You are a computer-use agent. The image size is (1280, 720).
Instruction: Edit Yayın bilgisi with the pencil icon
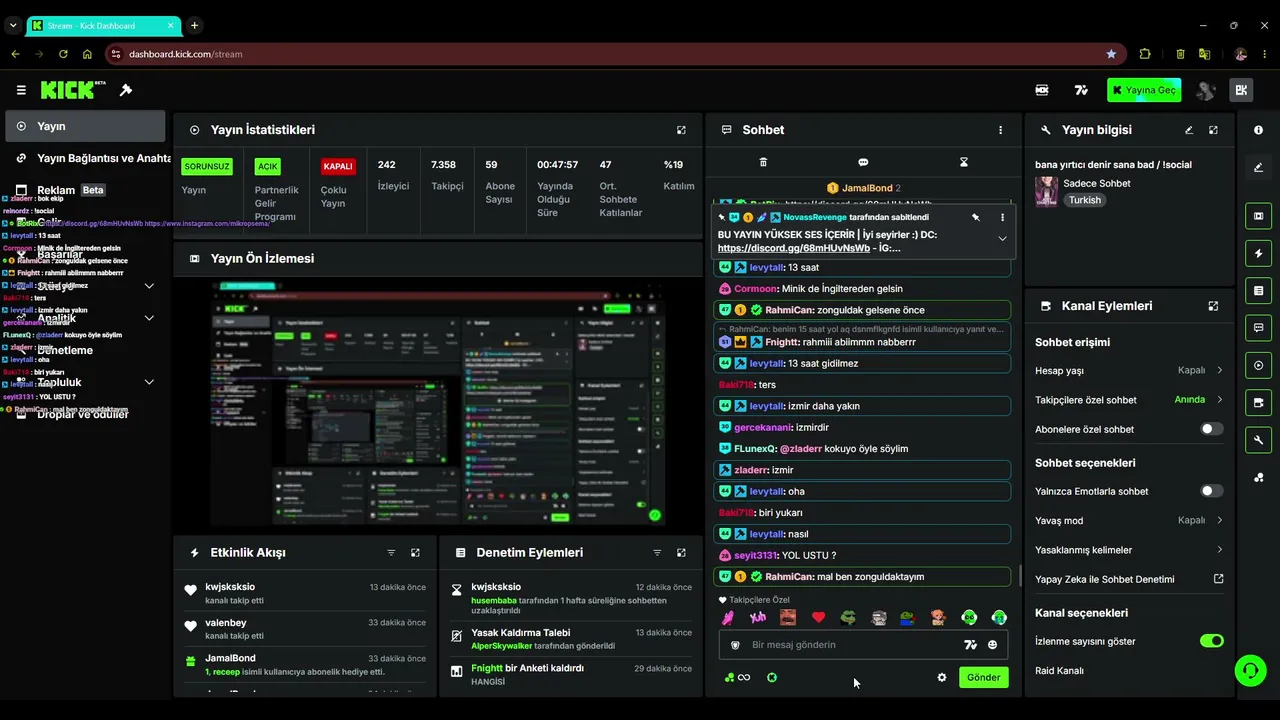[x=1189, y=130]
